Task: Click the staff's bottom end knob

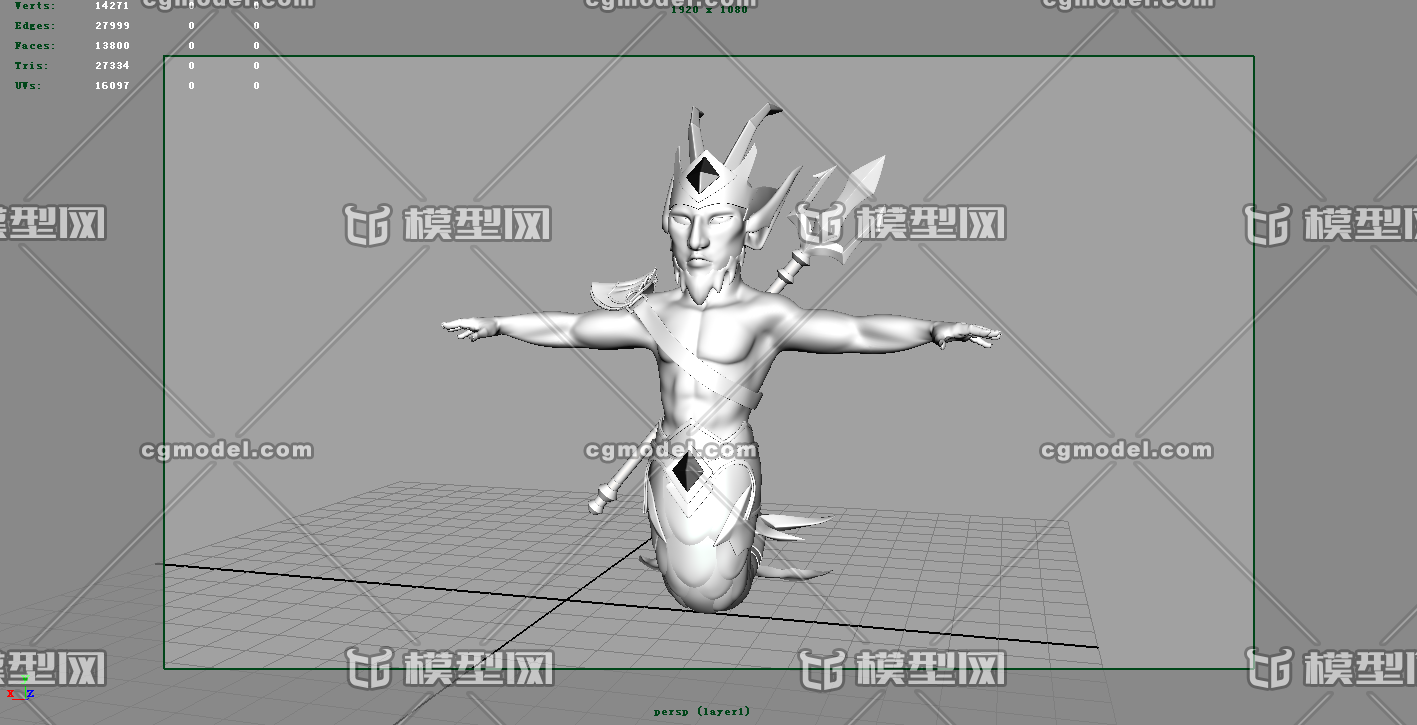Action: click(603, 498)
